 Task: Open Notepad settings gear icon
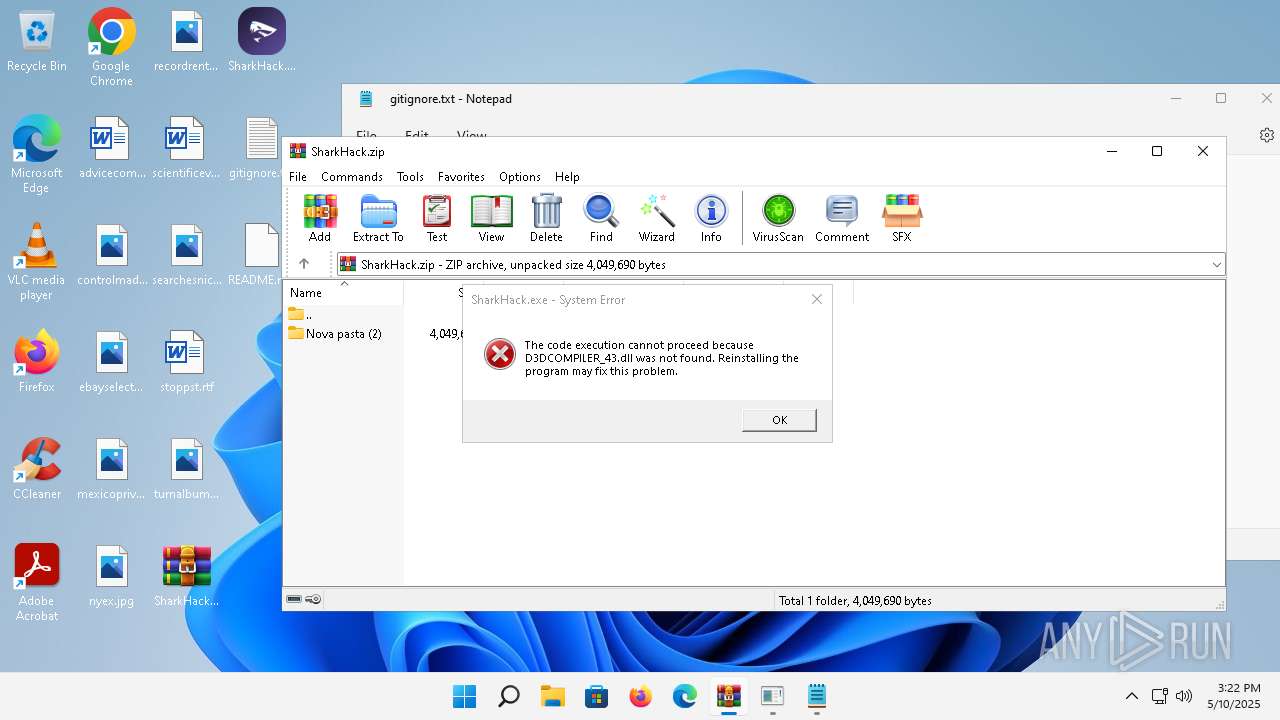[1267, 135]
